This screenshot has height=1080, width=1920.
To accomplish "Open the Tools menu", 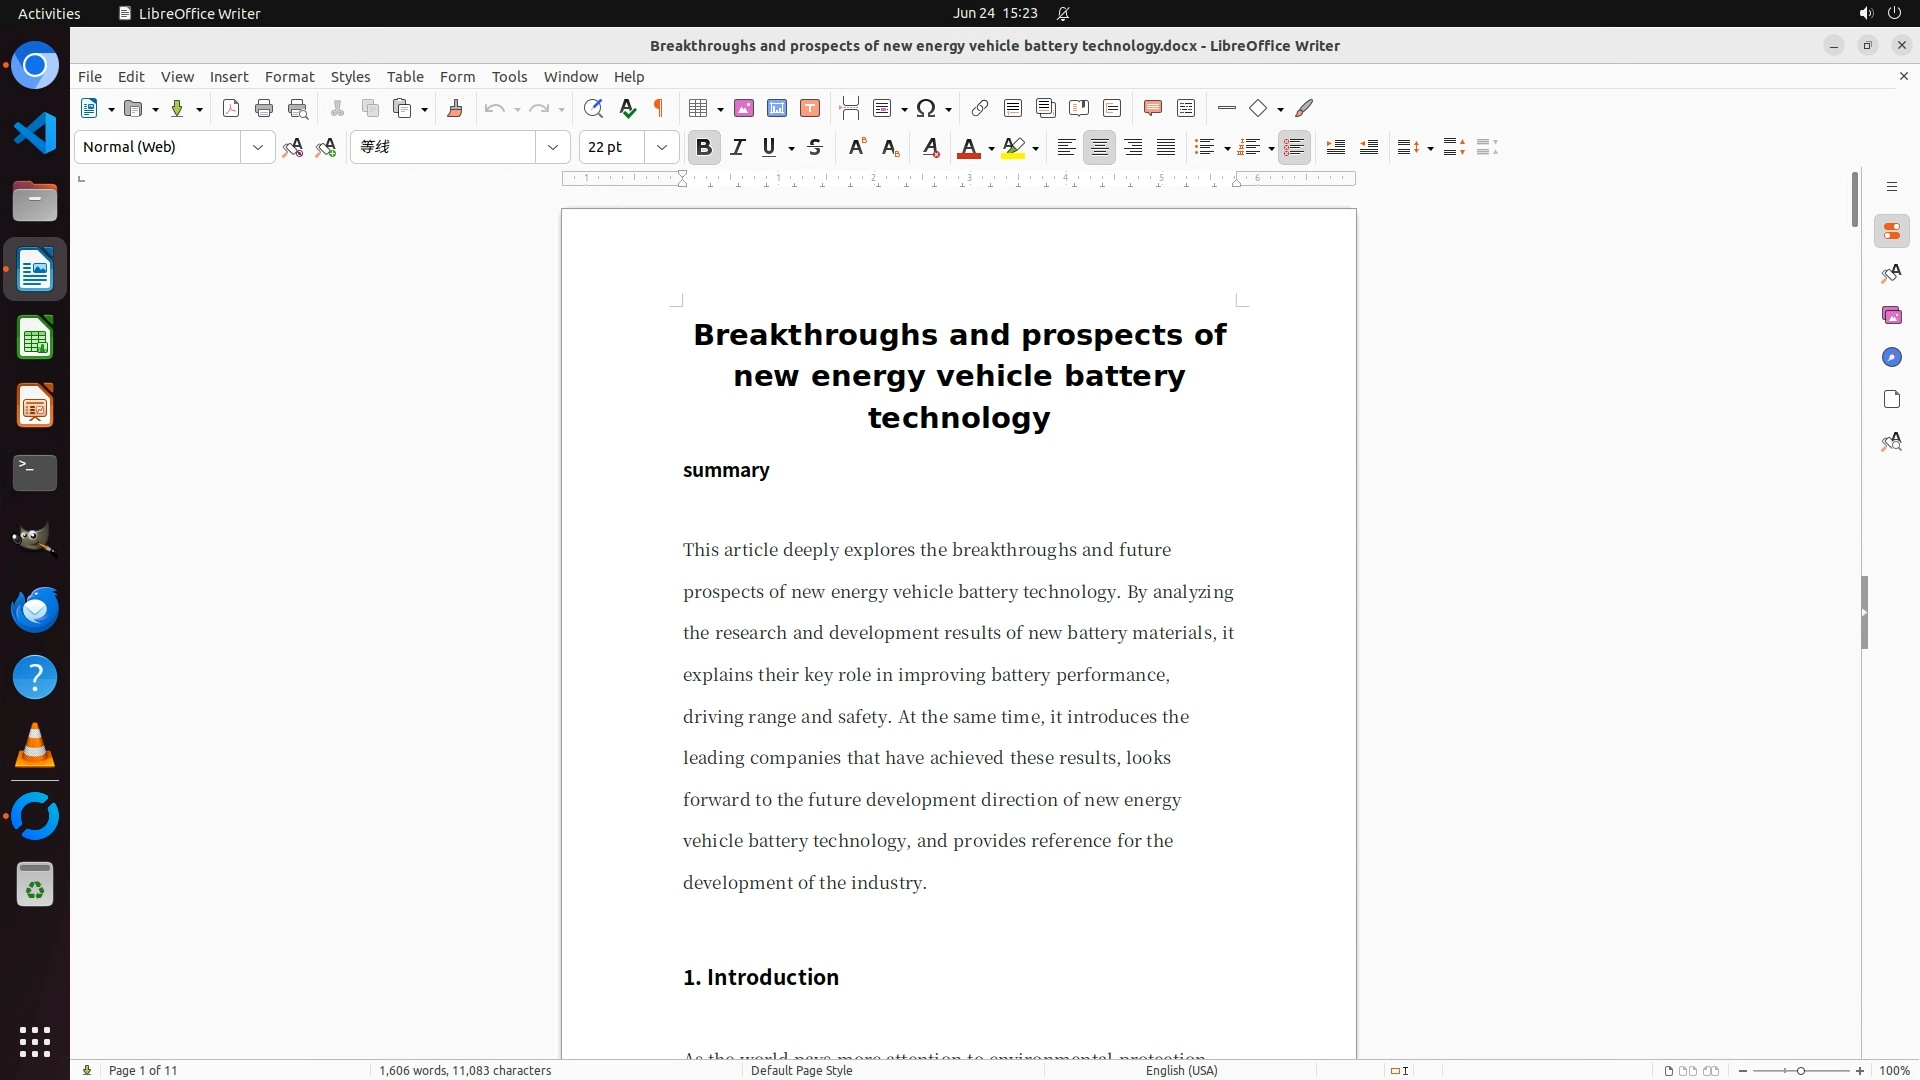I will click(x=509, y=77).
